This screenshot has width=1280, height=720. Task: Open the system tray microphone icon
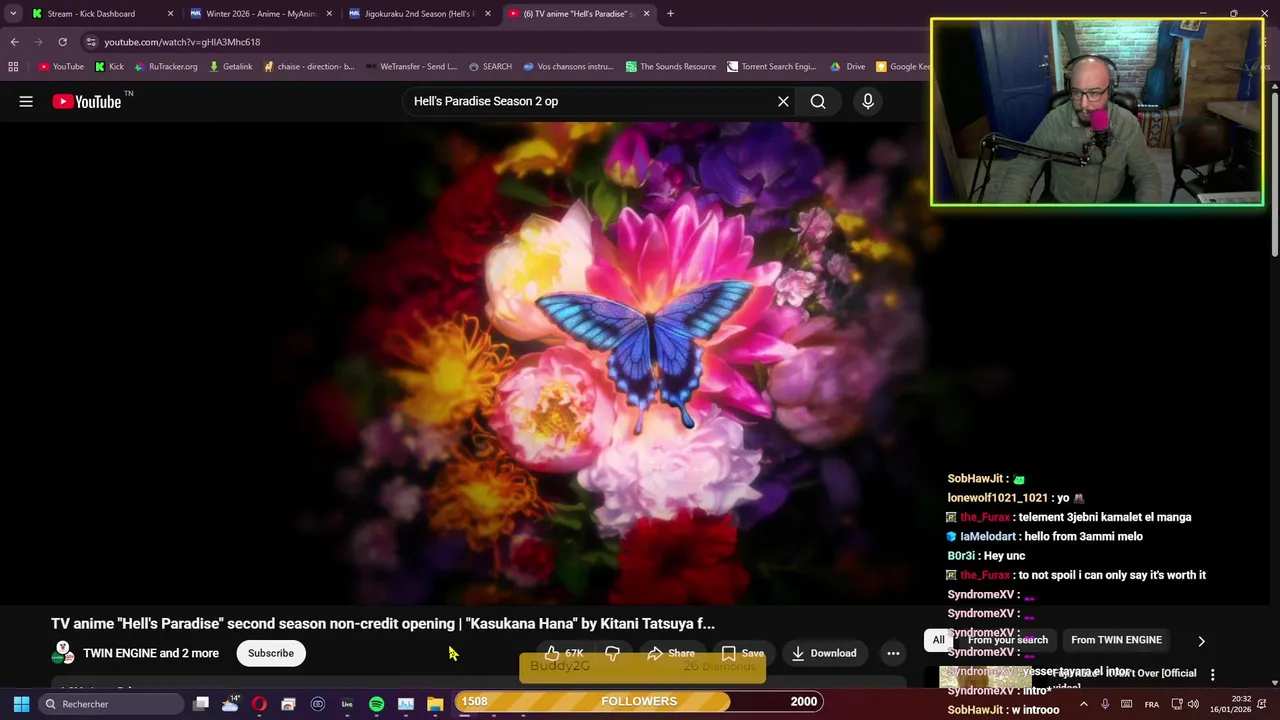(x=1105, y=704)
